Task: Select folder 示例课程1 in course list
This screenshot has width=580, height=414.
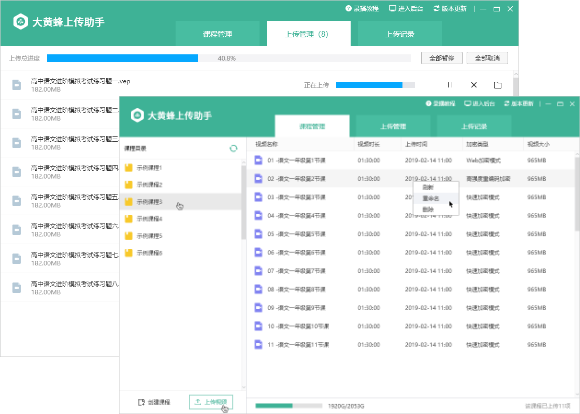Action: coord(181,168)
